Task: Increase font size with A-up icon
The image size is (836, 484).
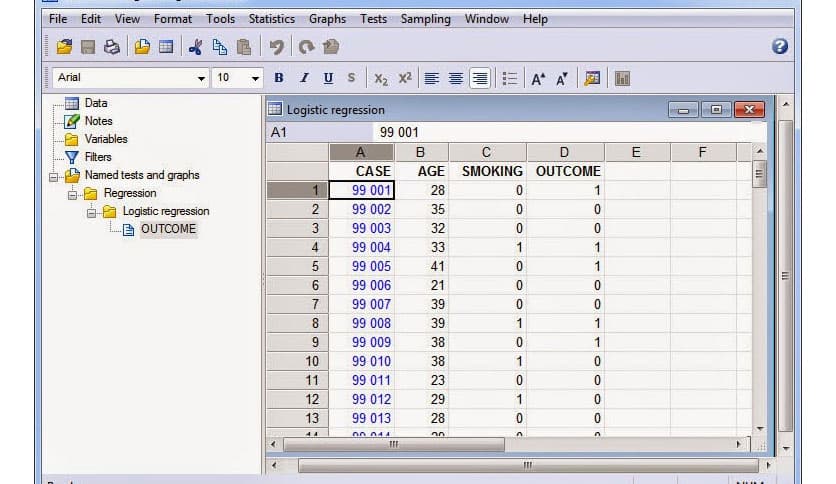Action: click(538, 79)
